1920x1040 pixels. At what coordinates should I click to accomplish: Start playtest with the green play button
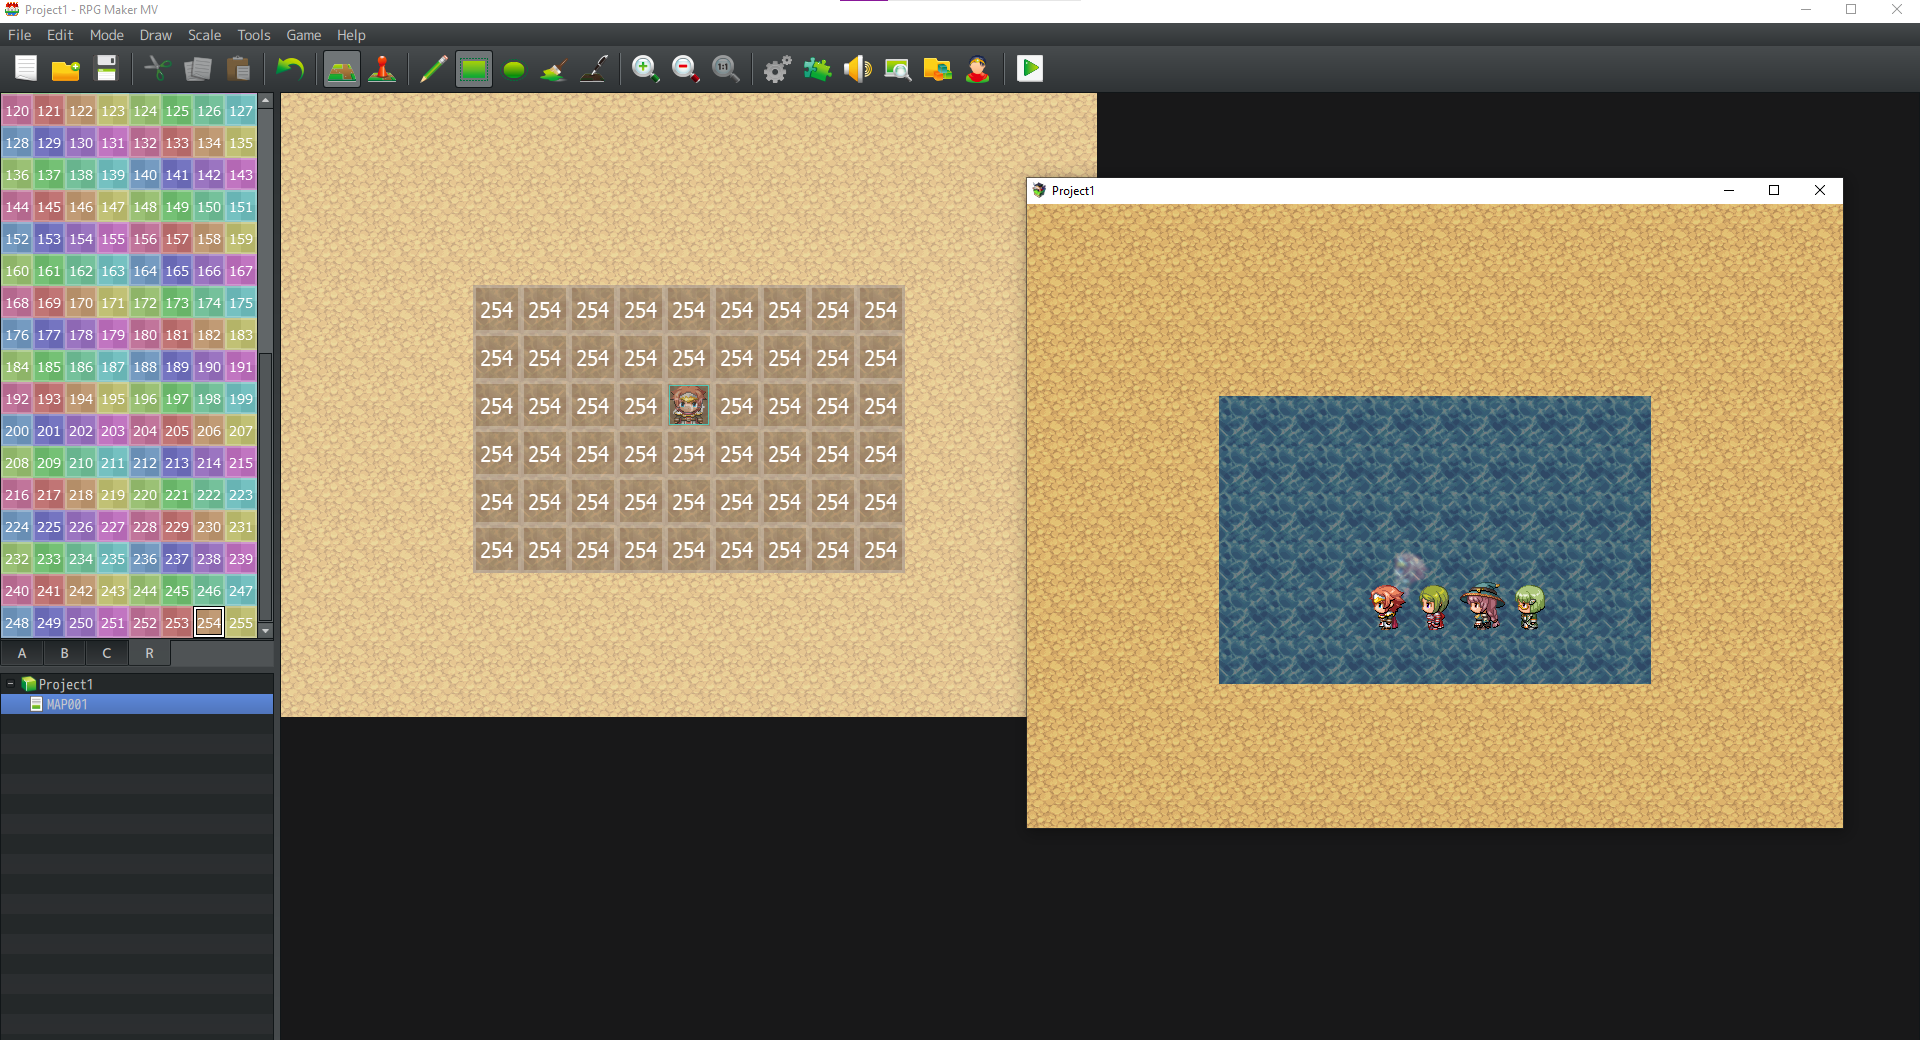pyautogui.click(x=1030, y=69)
